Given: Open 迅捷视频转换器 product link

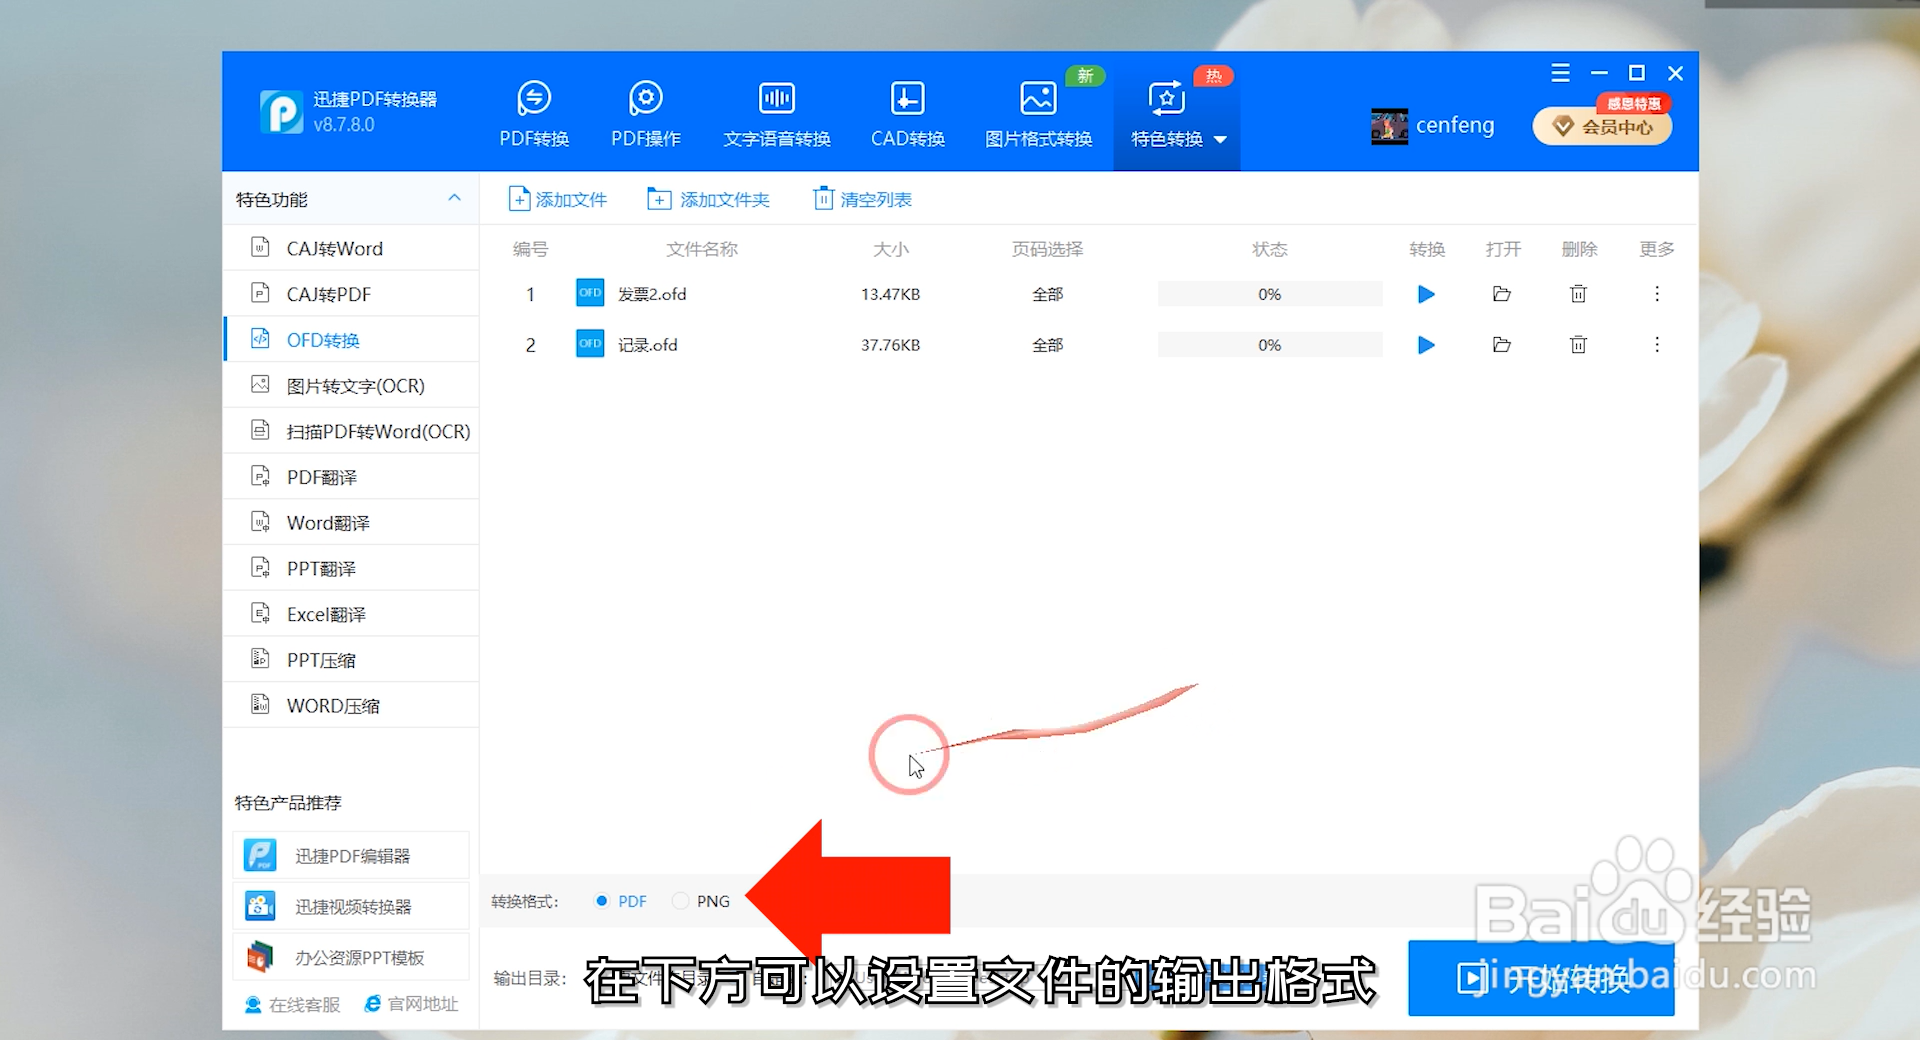Looking at the screenshot, I should (351, 907).
